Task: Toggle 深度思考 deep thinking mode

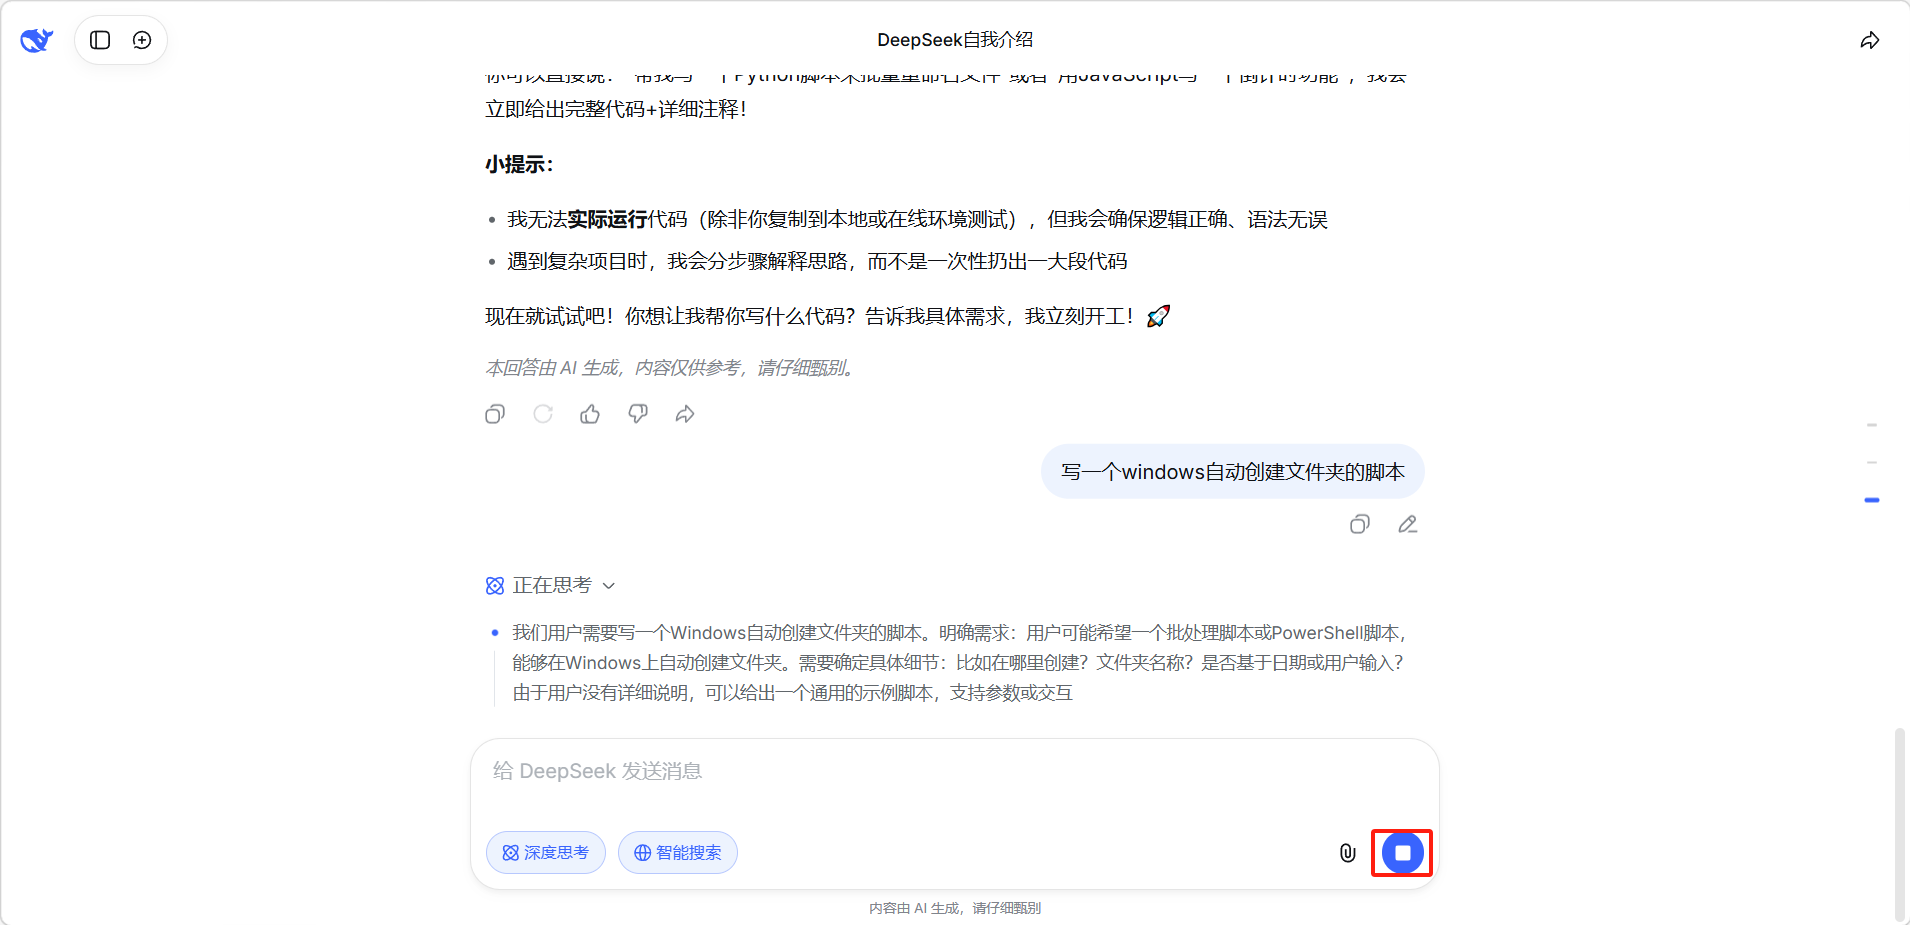Action: 546,853
